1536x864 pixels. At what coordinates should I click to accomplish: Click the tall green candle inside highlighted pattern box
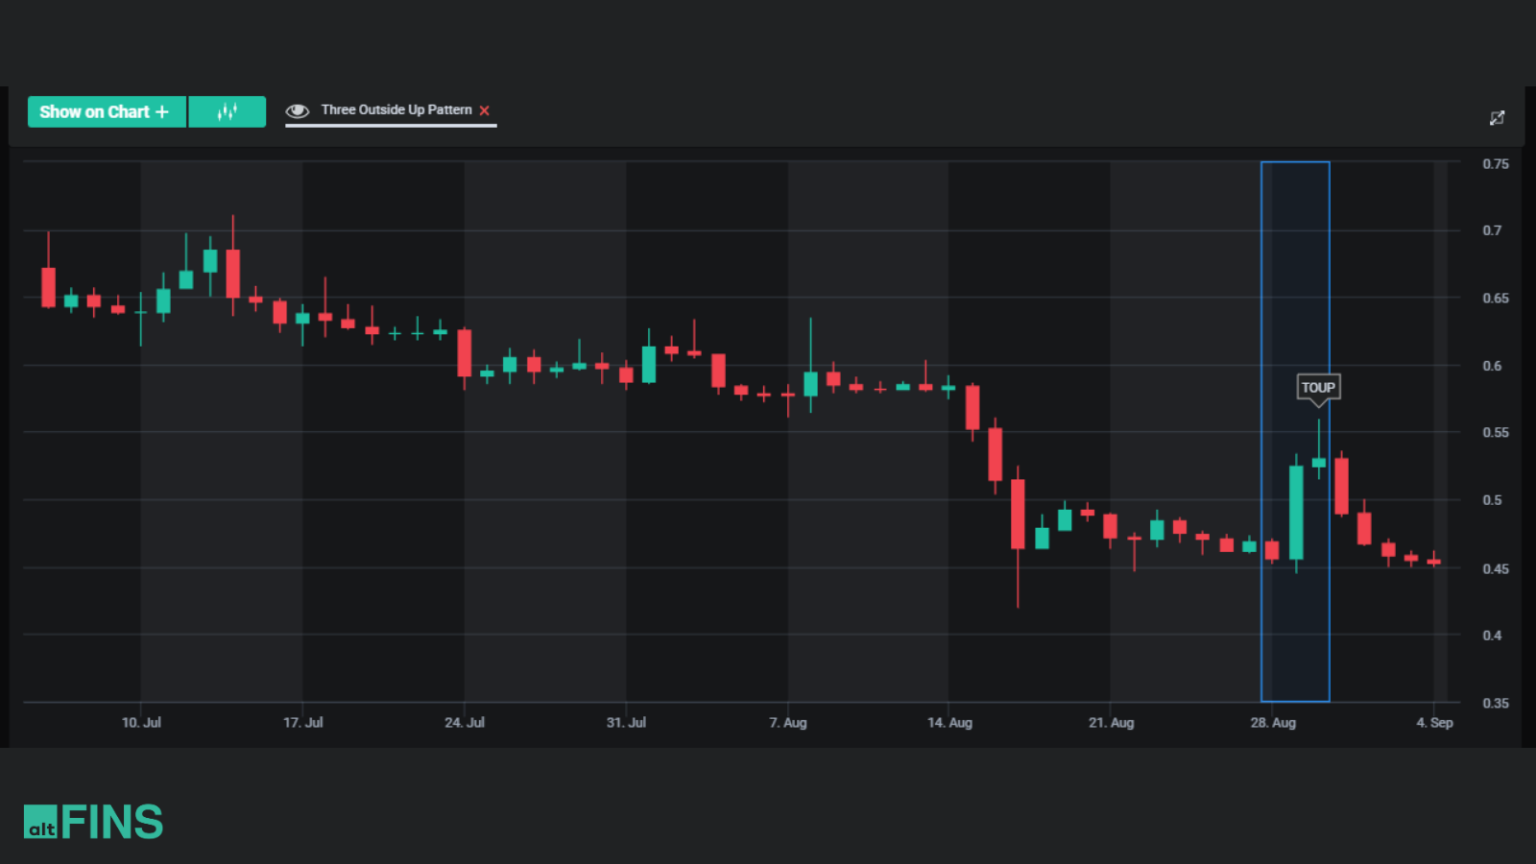coord(1296,512)
